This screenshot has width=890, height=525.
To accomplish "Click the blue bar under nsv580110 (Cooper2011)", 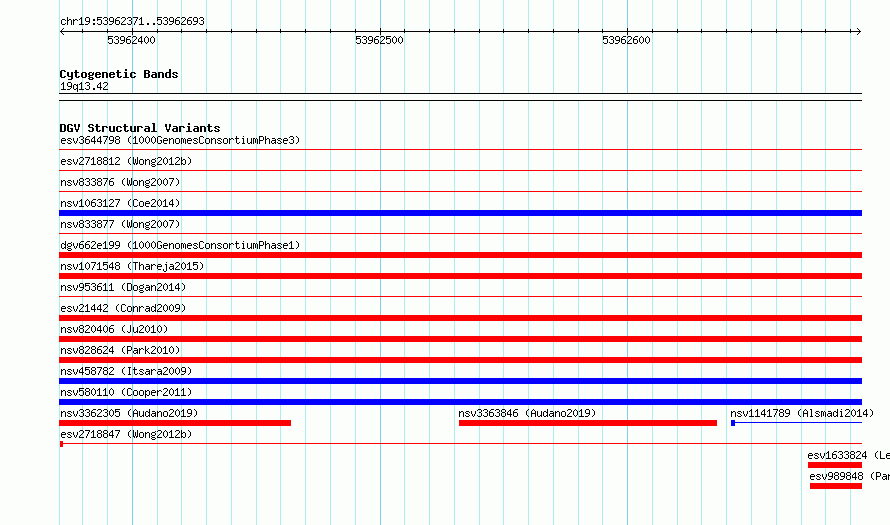I will pyautogui.click(x=460, y=402).
